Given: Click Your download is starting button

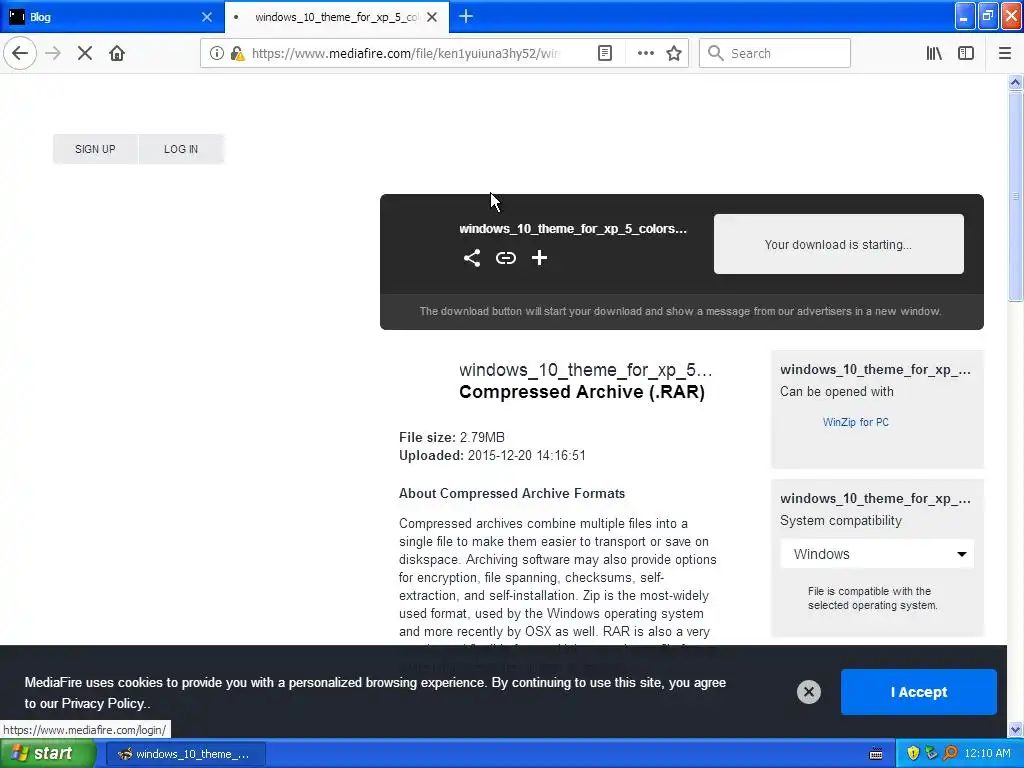Looking at the screenshot, I should click(839, 244).
